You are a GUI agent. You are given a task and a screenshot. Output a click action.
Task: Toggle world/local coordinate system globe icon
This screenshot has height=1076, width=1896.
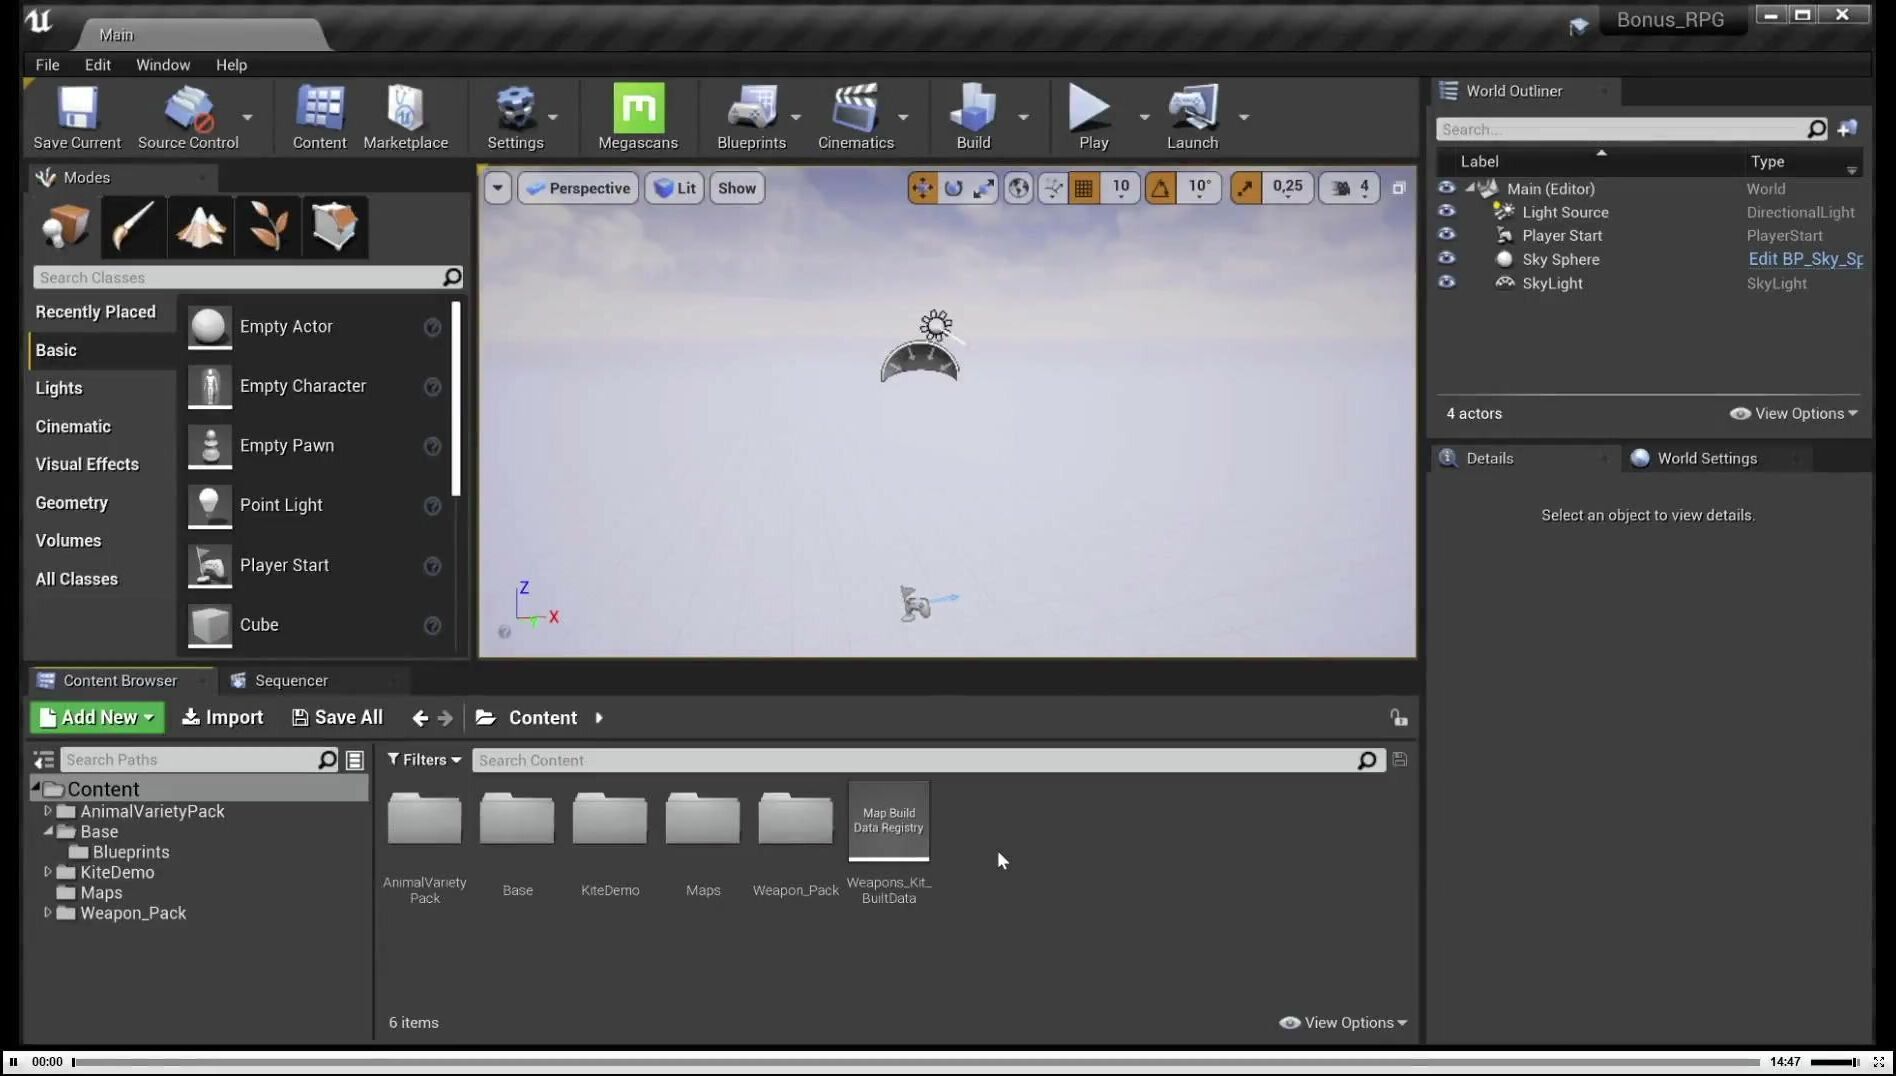pyautogui.click(x=1018, y=188)
